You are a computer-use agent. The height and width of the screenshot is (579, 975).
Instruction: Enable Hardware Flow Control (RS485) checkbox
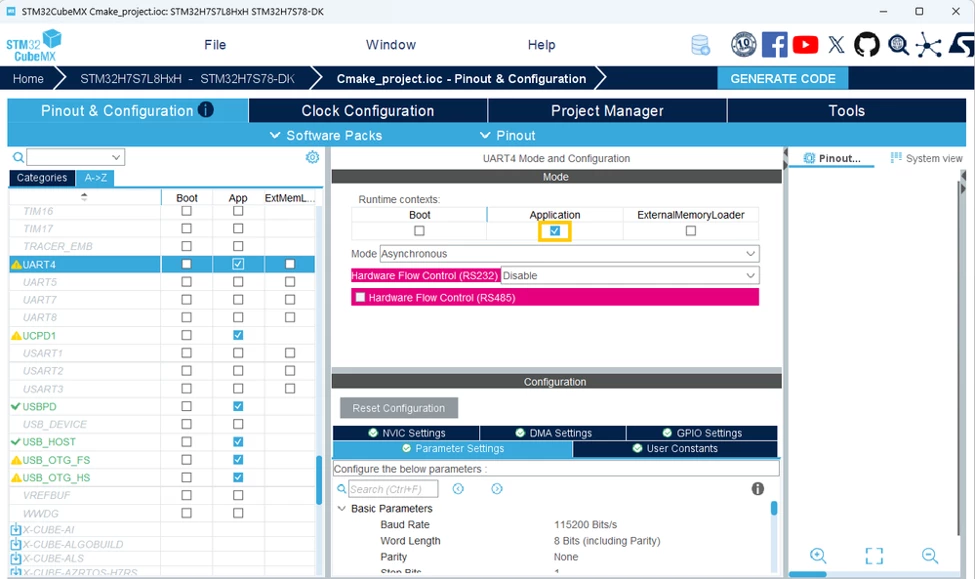pyautogui.click(x=360, y=297)
